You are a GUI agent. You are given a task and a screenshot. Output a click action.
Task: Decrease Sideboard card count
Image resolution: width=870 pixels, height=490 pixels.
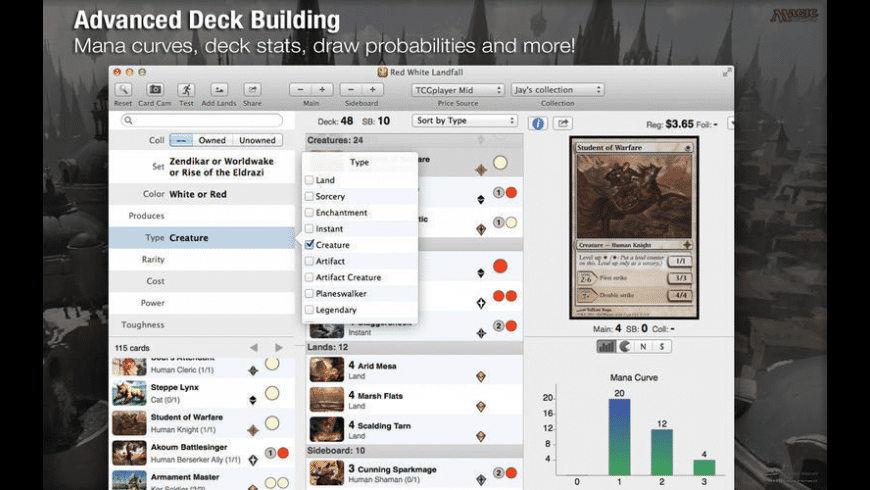pyautogui.click(x=351, y=90)
